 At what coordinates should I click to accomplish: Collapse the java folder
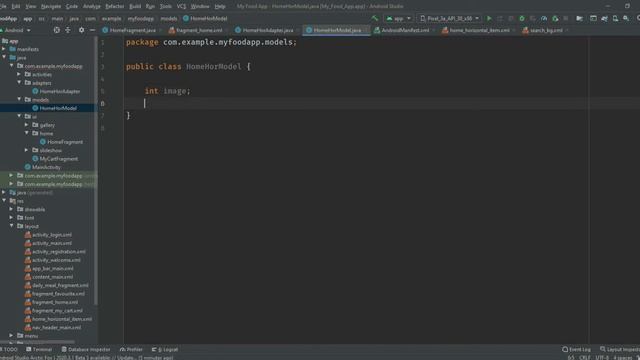[x=4, y=58]
